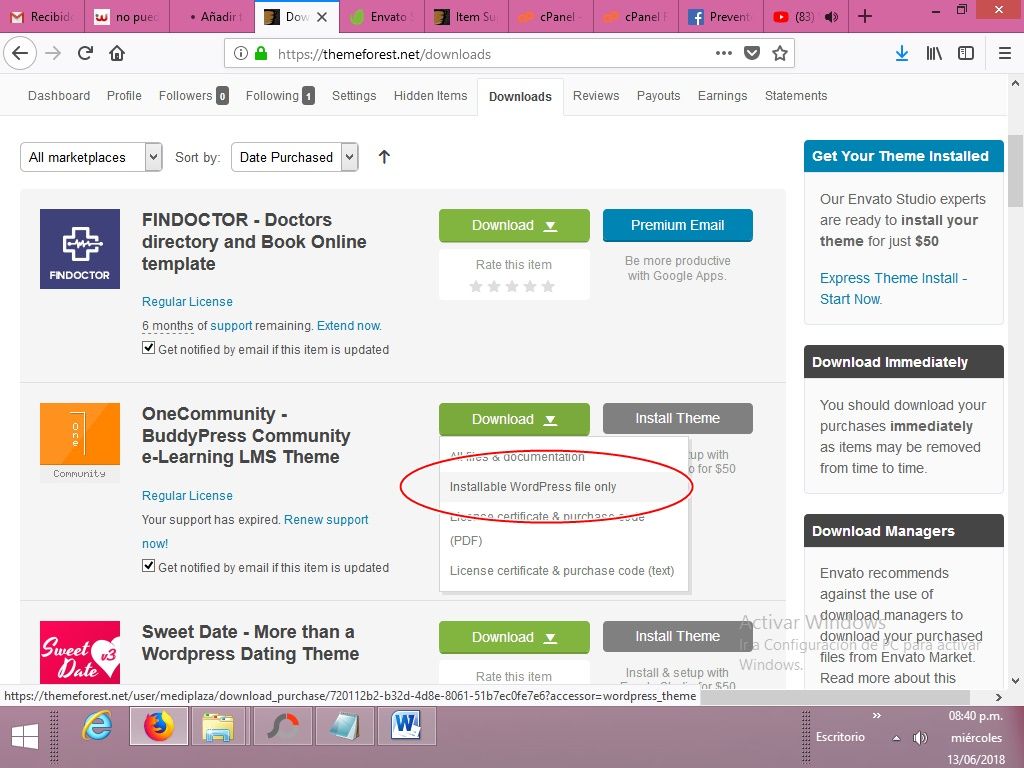
Task: Open page actions three-dots menu
Action: click(724, 54)
